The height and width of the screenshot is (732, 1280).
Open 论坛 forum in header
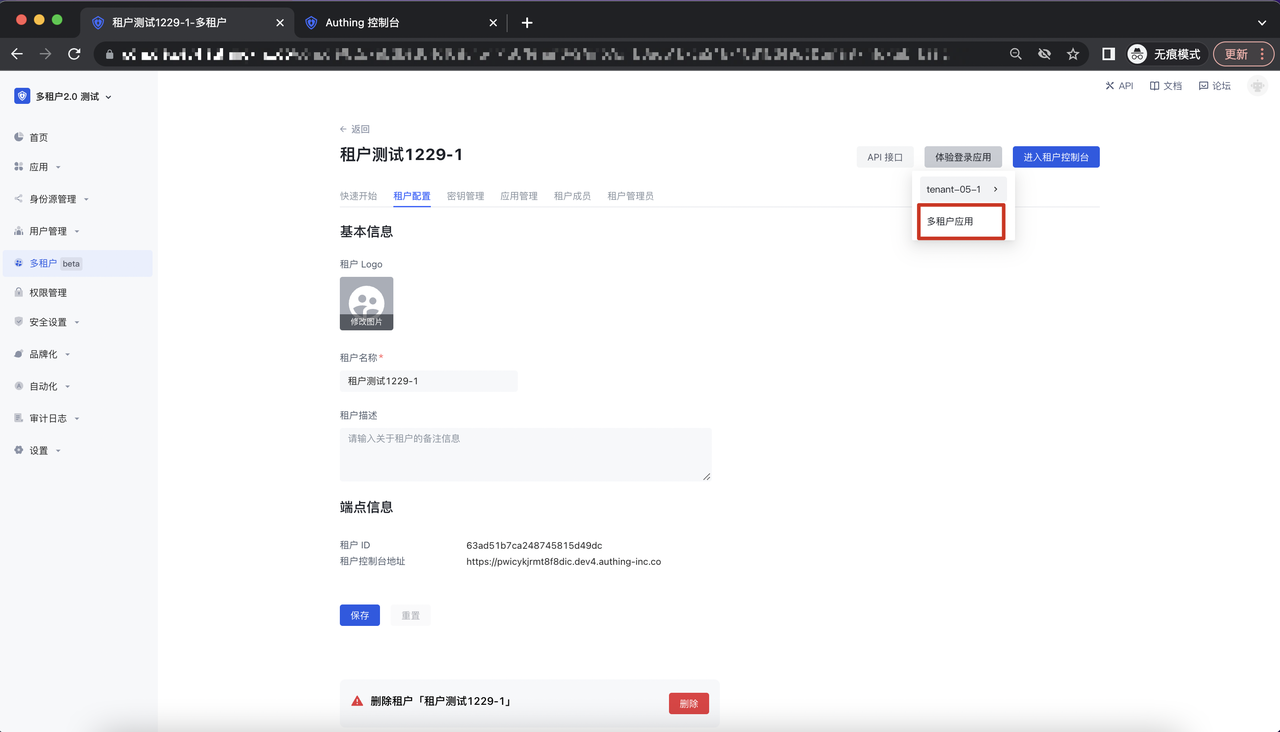click(x=1215, y=86)
